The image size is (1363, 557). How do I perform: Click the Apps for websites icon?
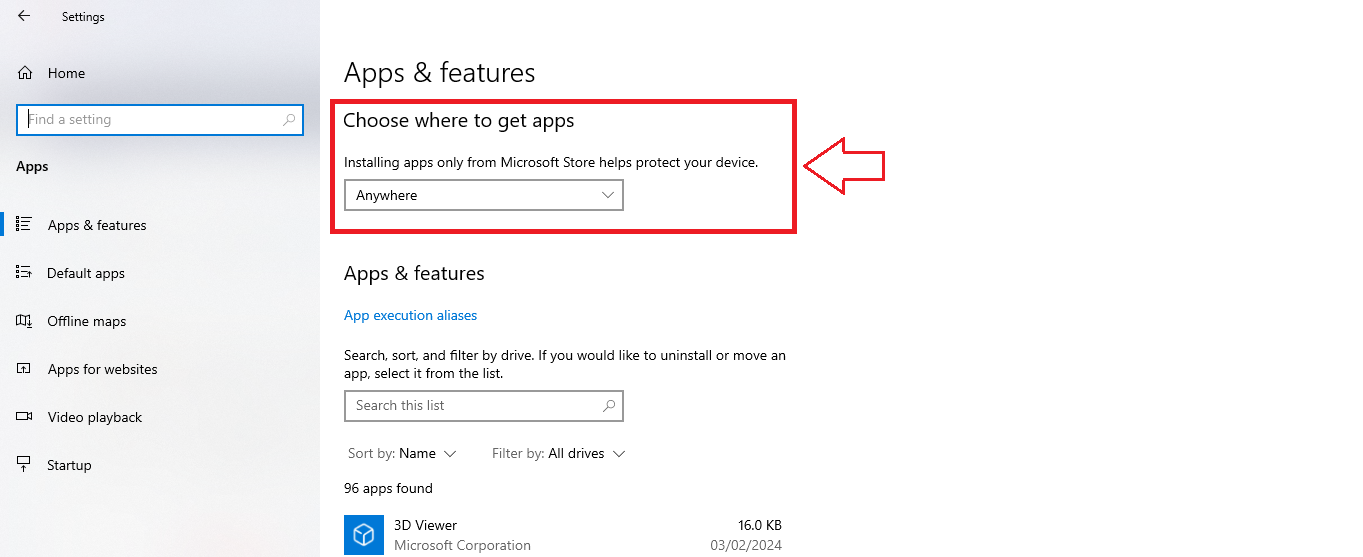pos(25,369)
